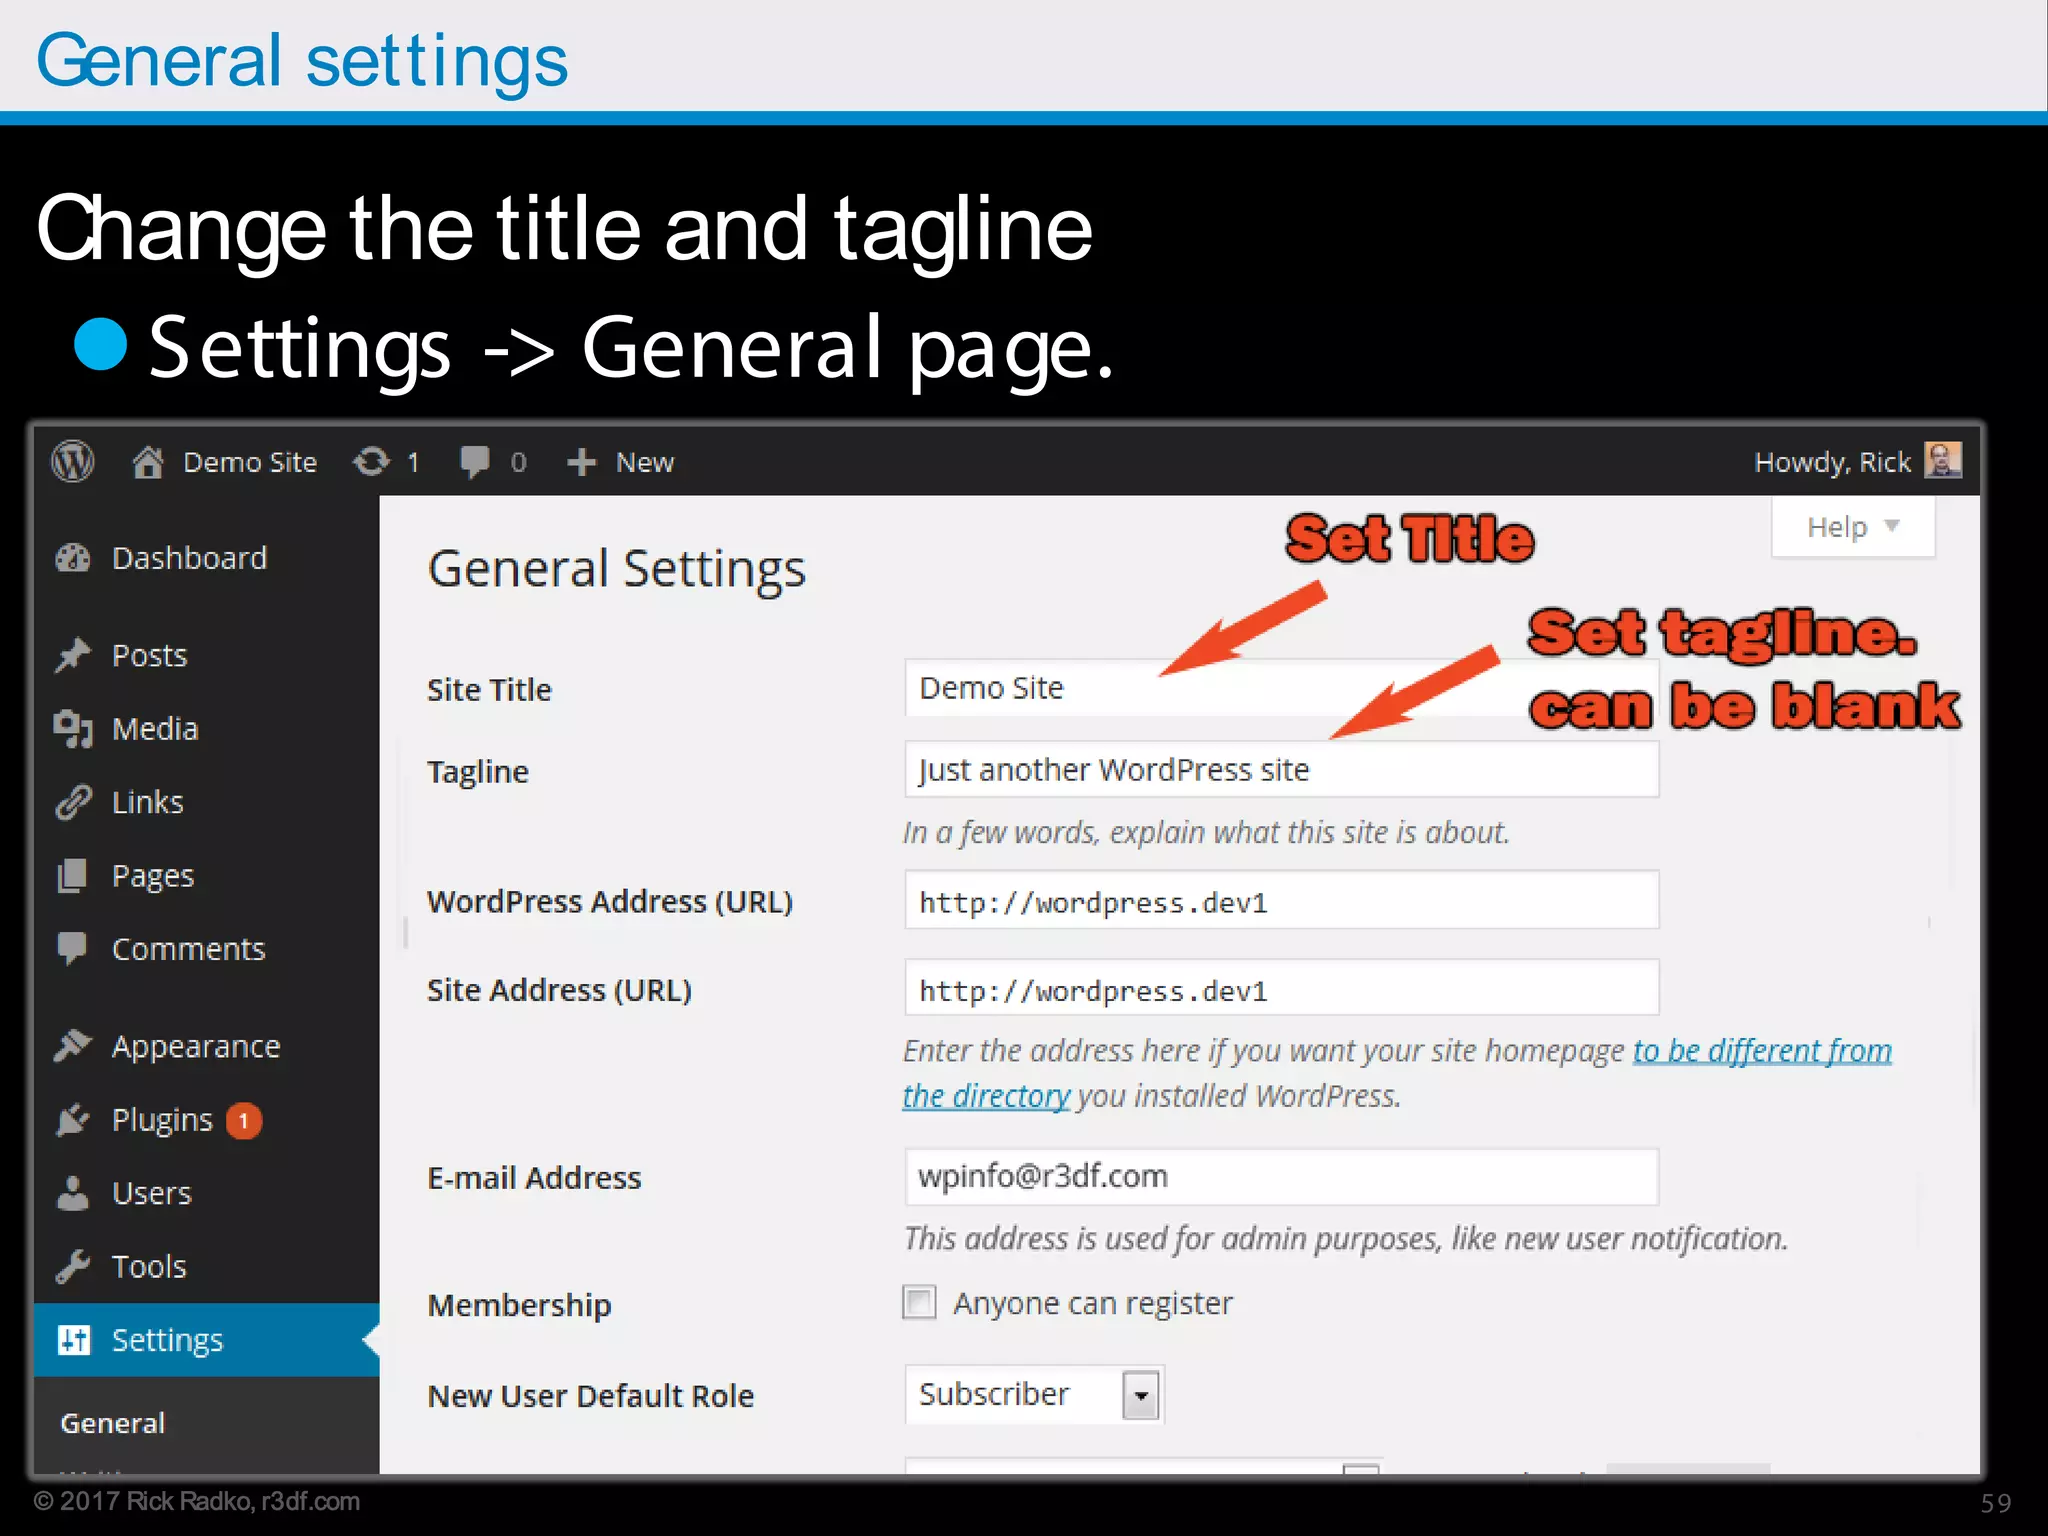2048x1536 pixels.
Task: Visit Demo Site from admin bar
Action: (x=250, y=462)
